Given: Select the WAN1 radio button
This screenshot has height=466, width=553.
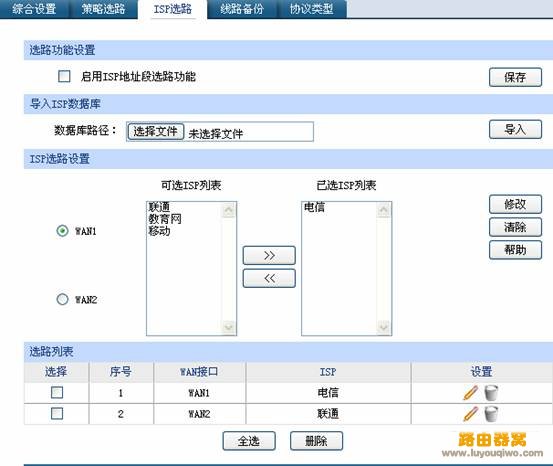Looking at the screenshot, I should tap(62, 231).
